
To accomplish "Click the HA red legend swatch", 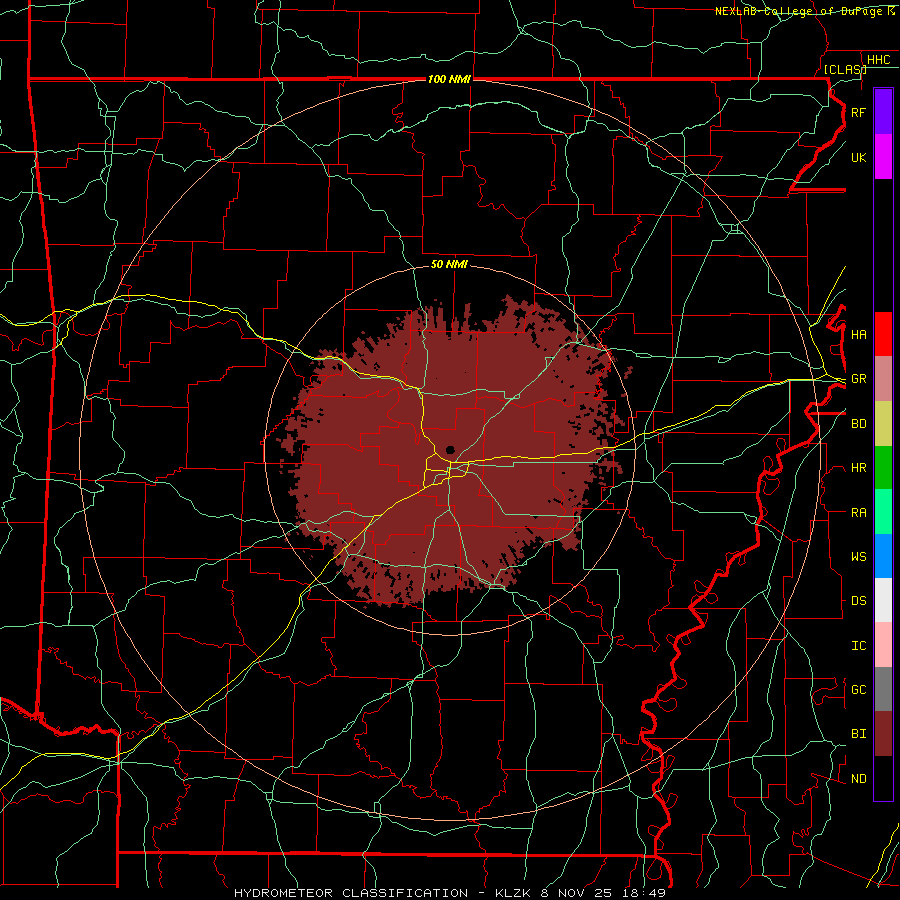I will point(883,334).
